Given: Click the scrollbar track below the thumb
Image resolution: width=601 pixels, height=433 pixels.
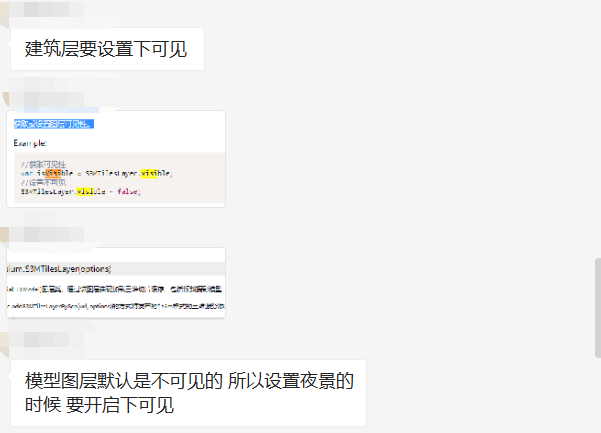Looking at the screenshot, I should [598, 395].
